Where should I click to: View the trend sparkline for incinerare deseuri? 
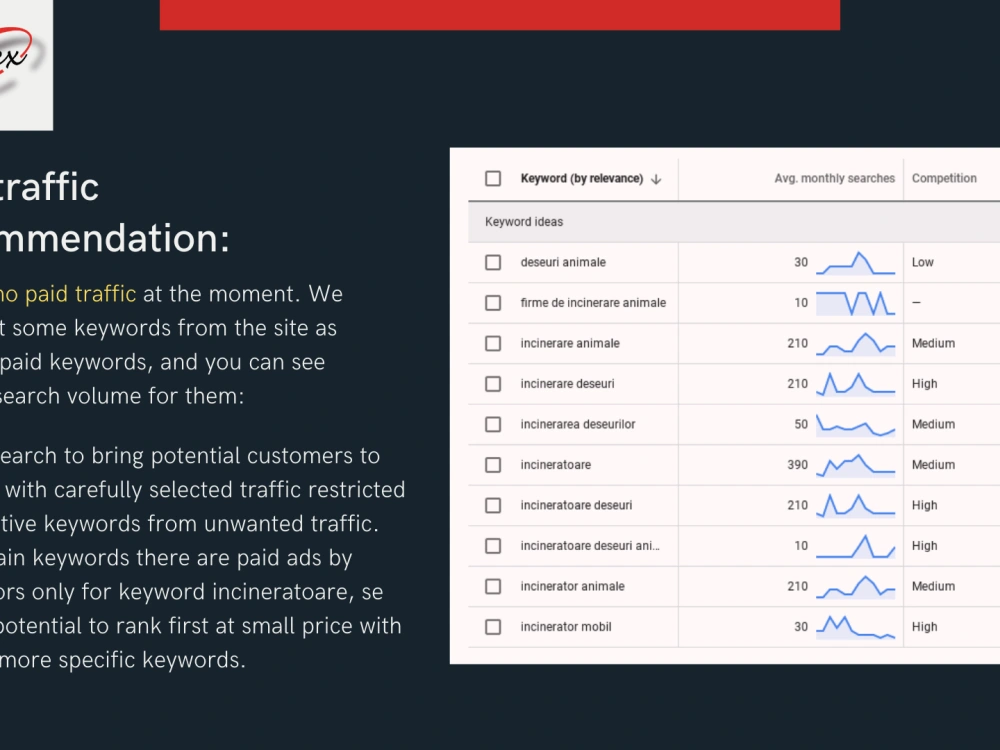[855, 384]
